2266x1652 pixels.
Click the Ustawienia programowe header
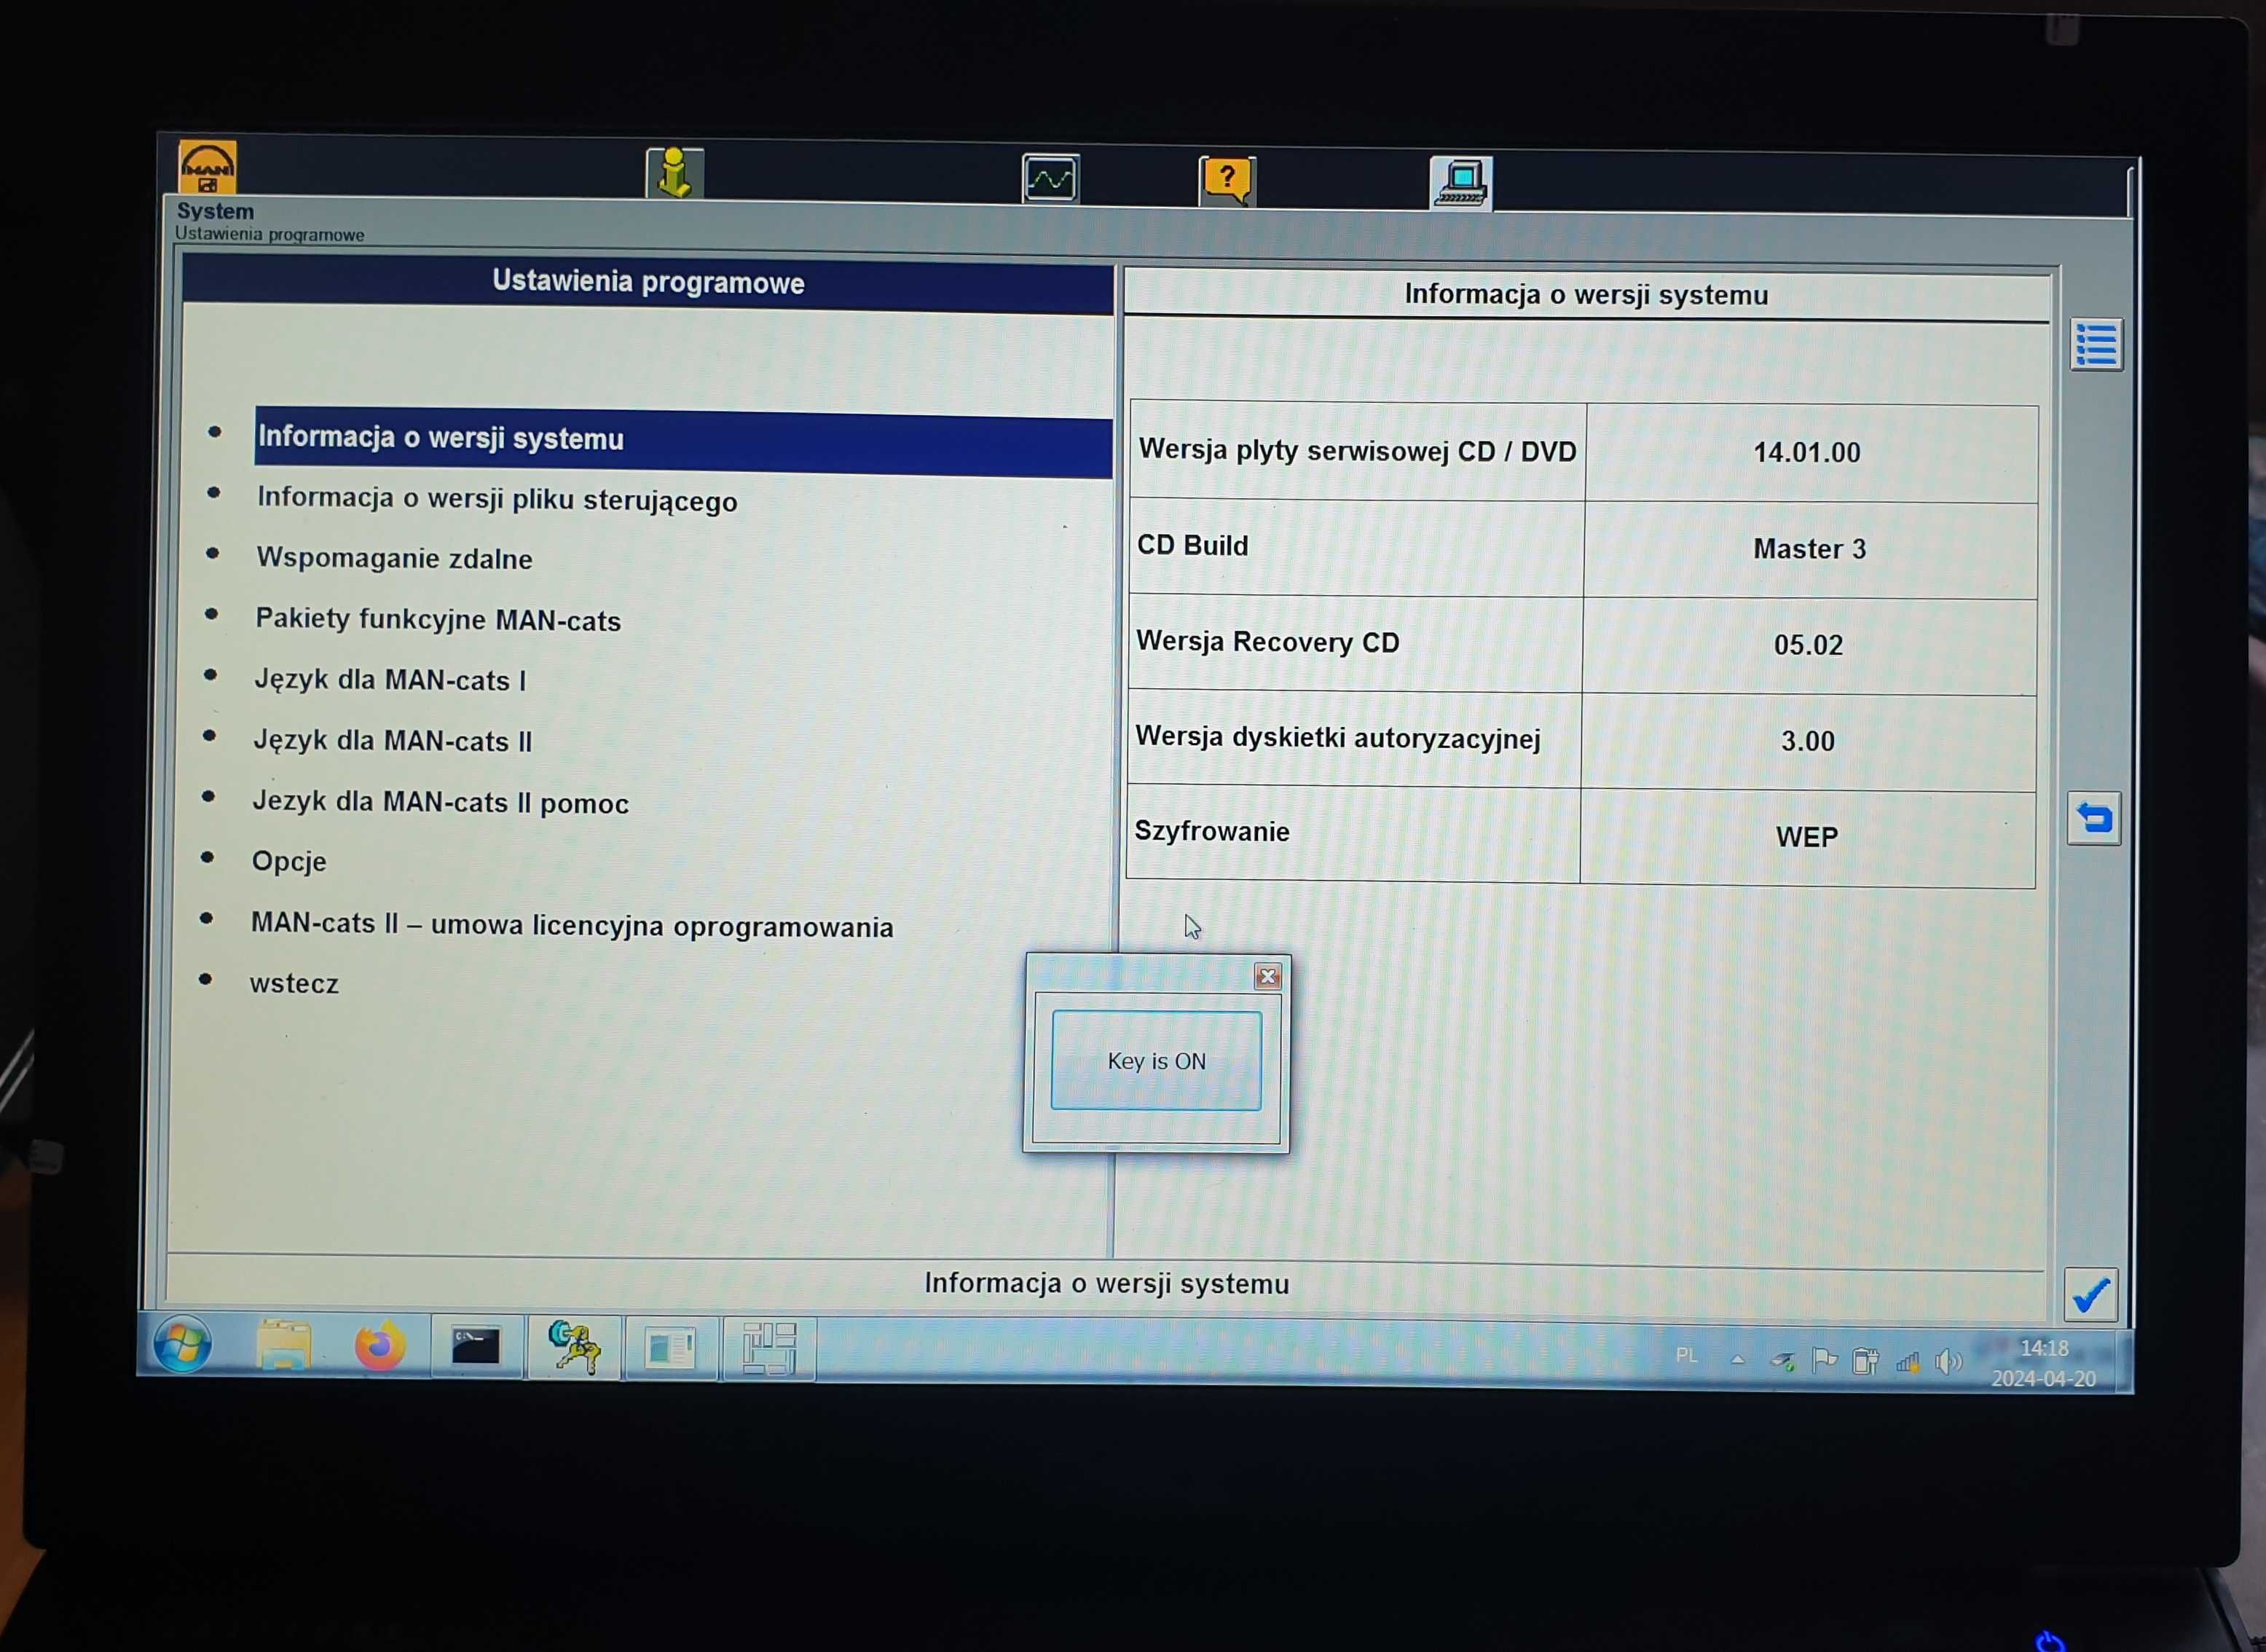pyautogui.click(x=648, y=282)
